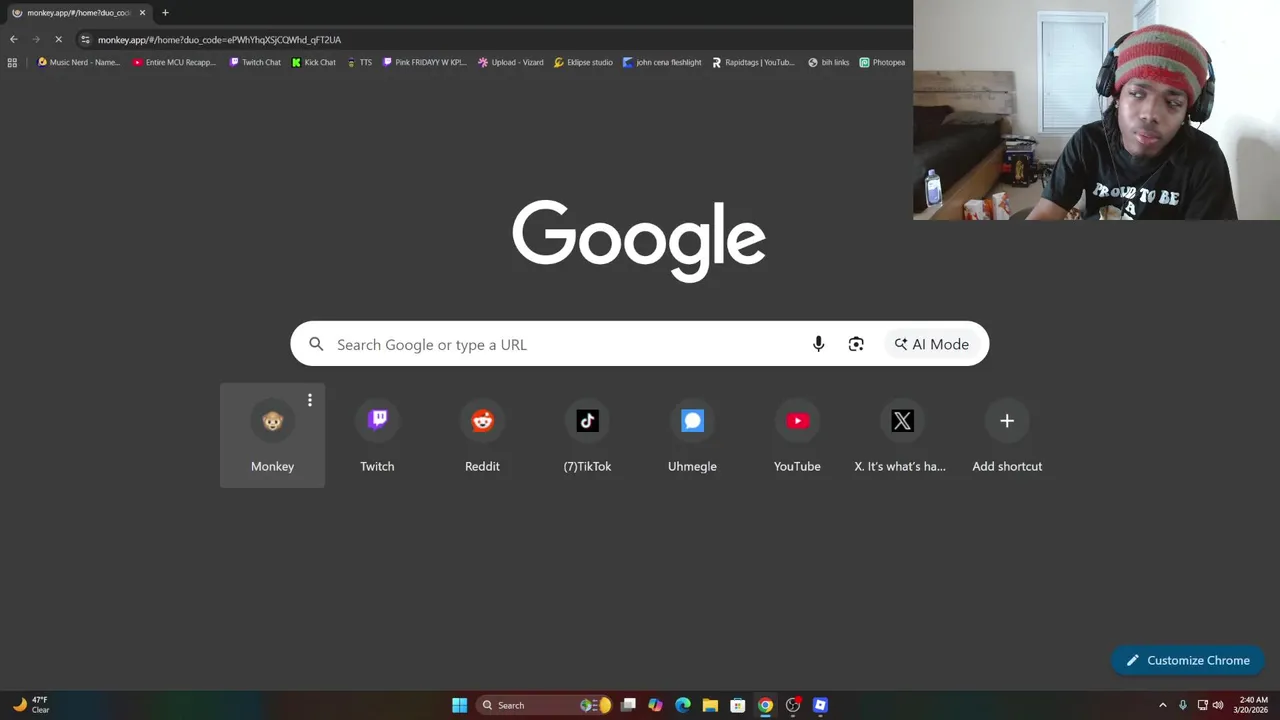Open the Windows Start menu
1280x720 pixels.
point(459,705)
